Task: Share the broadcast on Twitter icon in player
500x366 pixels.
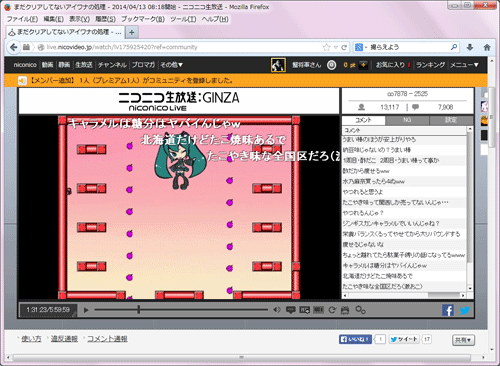Action: click(x=465, y=310)
